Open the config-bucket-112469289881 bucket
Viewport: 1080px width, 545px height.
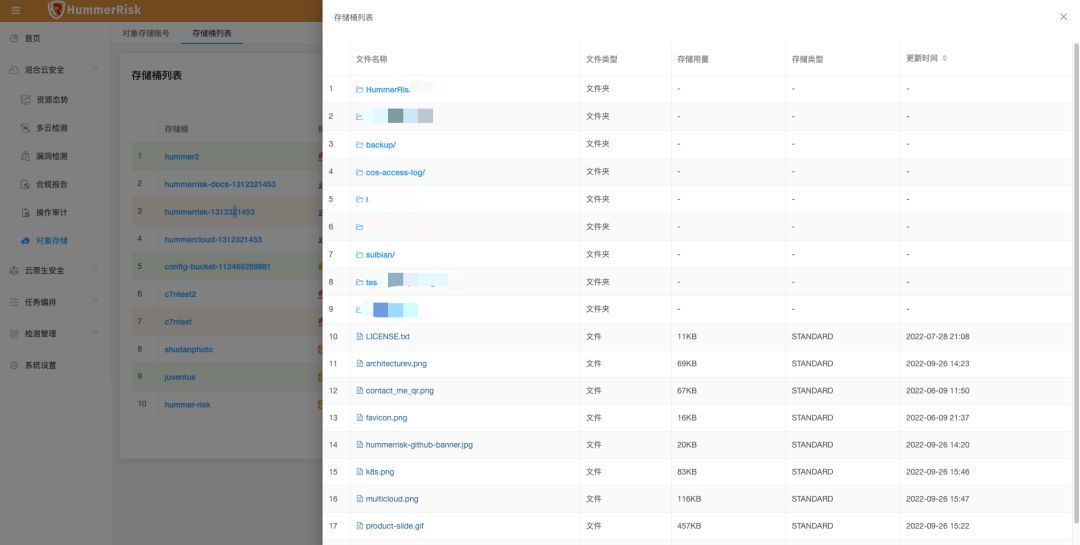point(217,267)
